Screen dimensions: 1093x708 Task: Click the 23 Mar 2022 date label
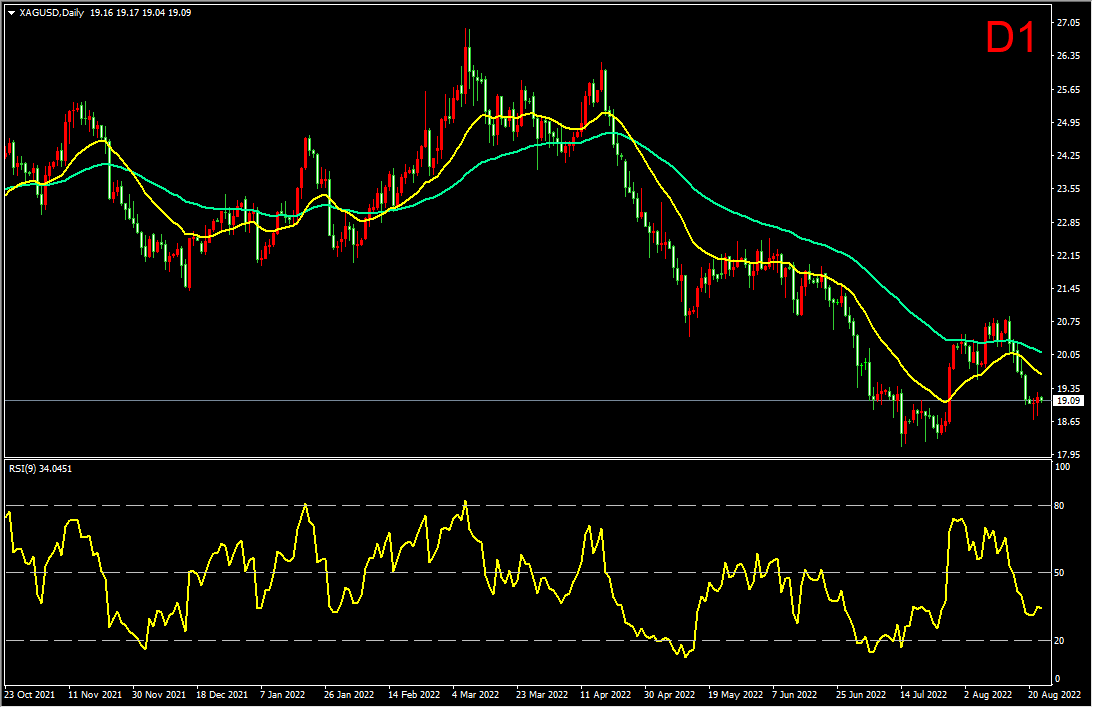coord(542,695)
